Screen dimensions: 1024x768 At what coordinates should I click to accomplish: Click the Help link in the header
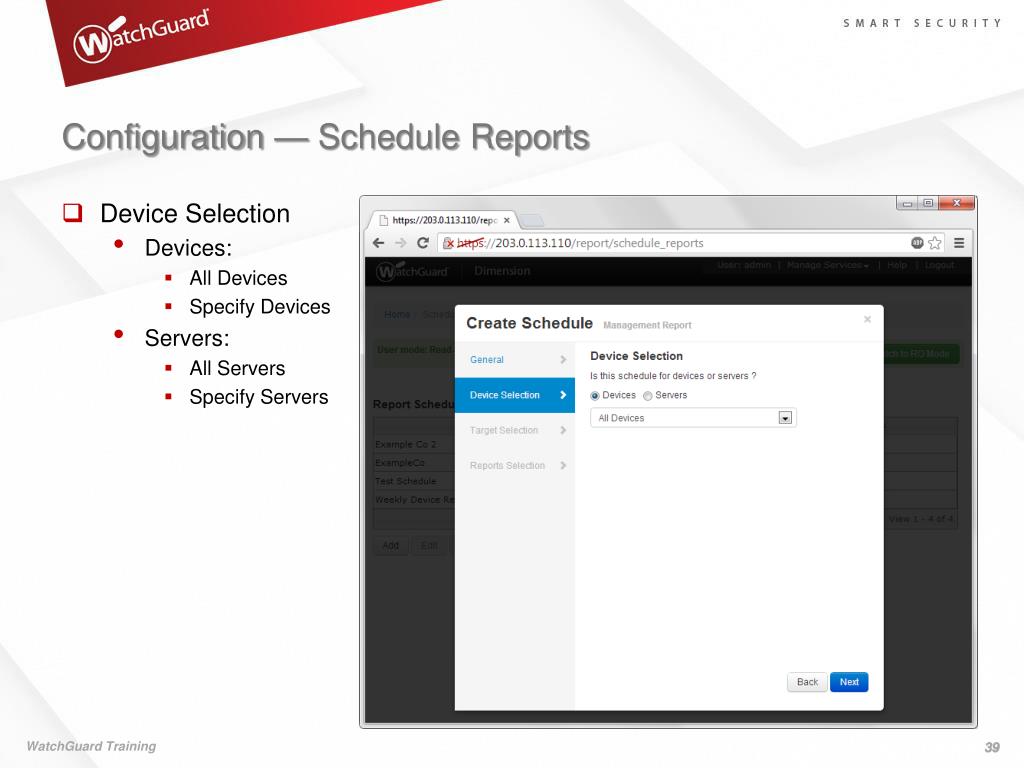pyautogui.click(x=897, y=265)
